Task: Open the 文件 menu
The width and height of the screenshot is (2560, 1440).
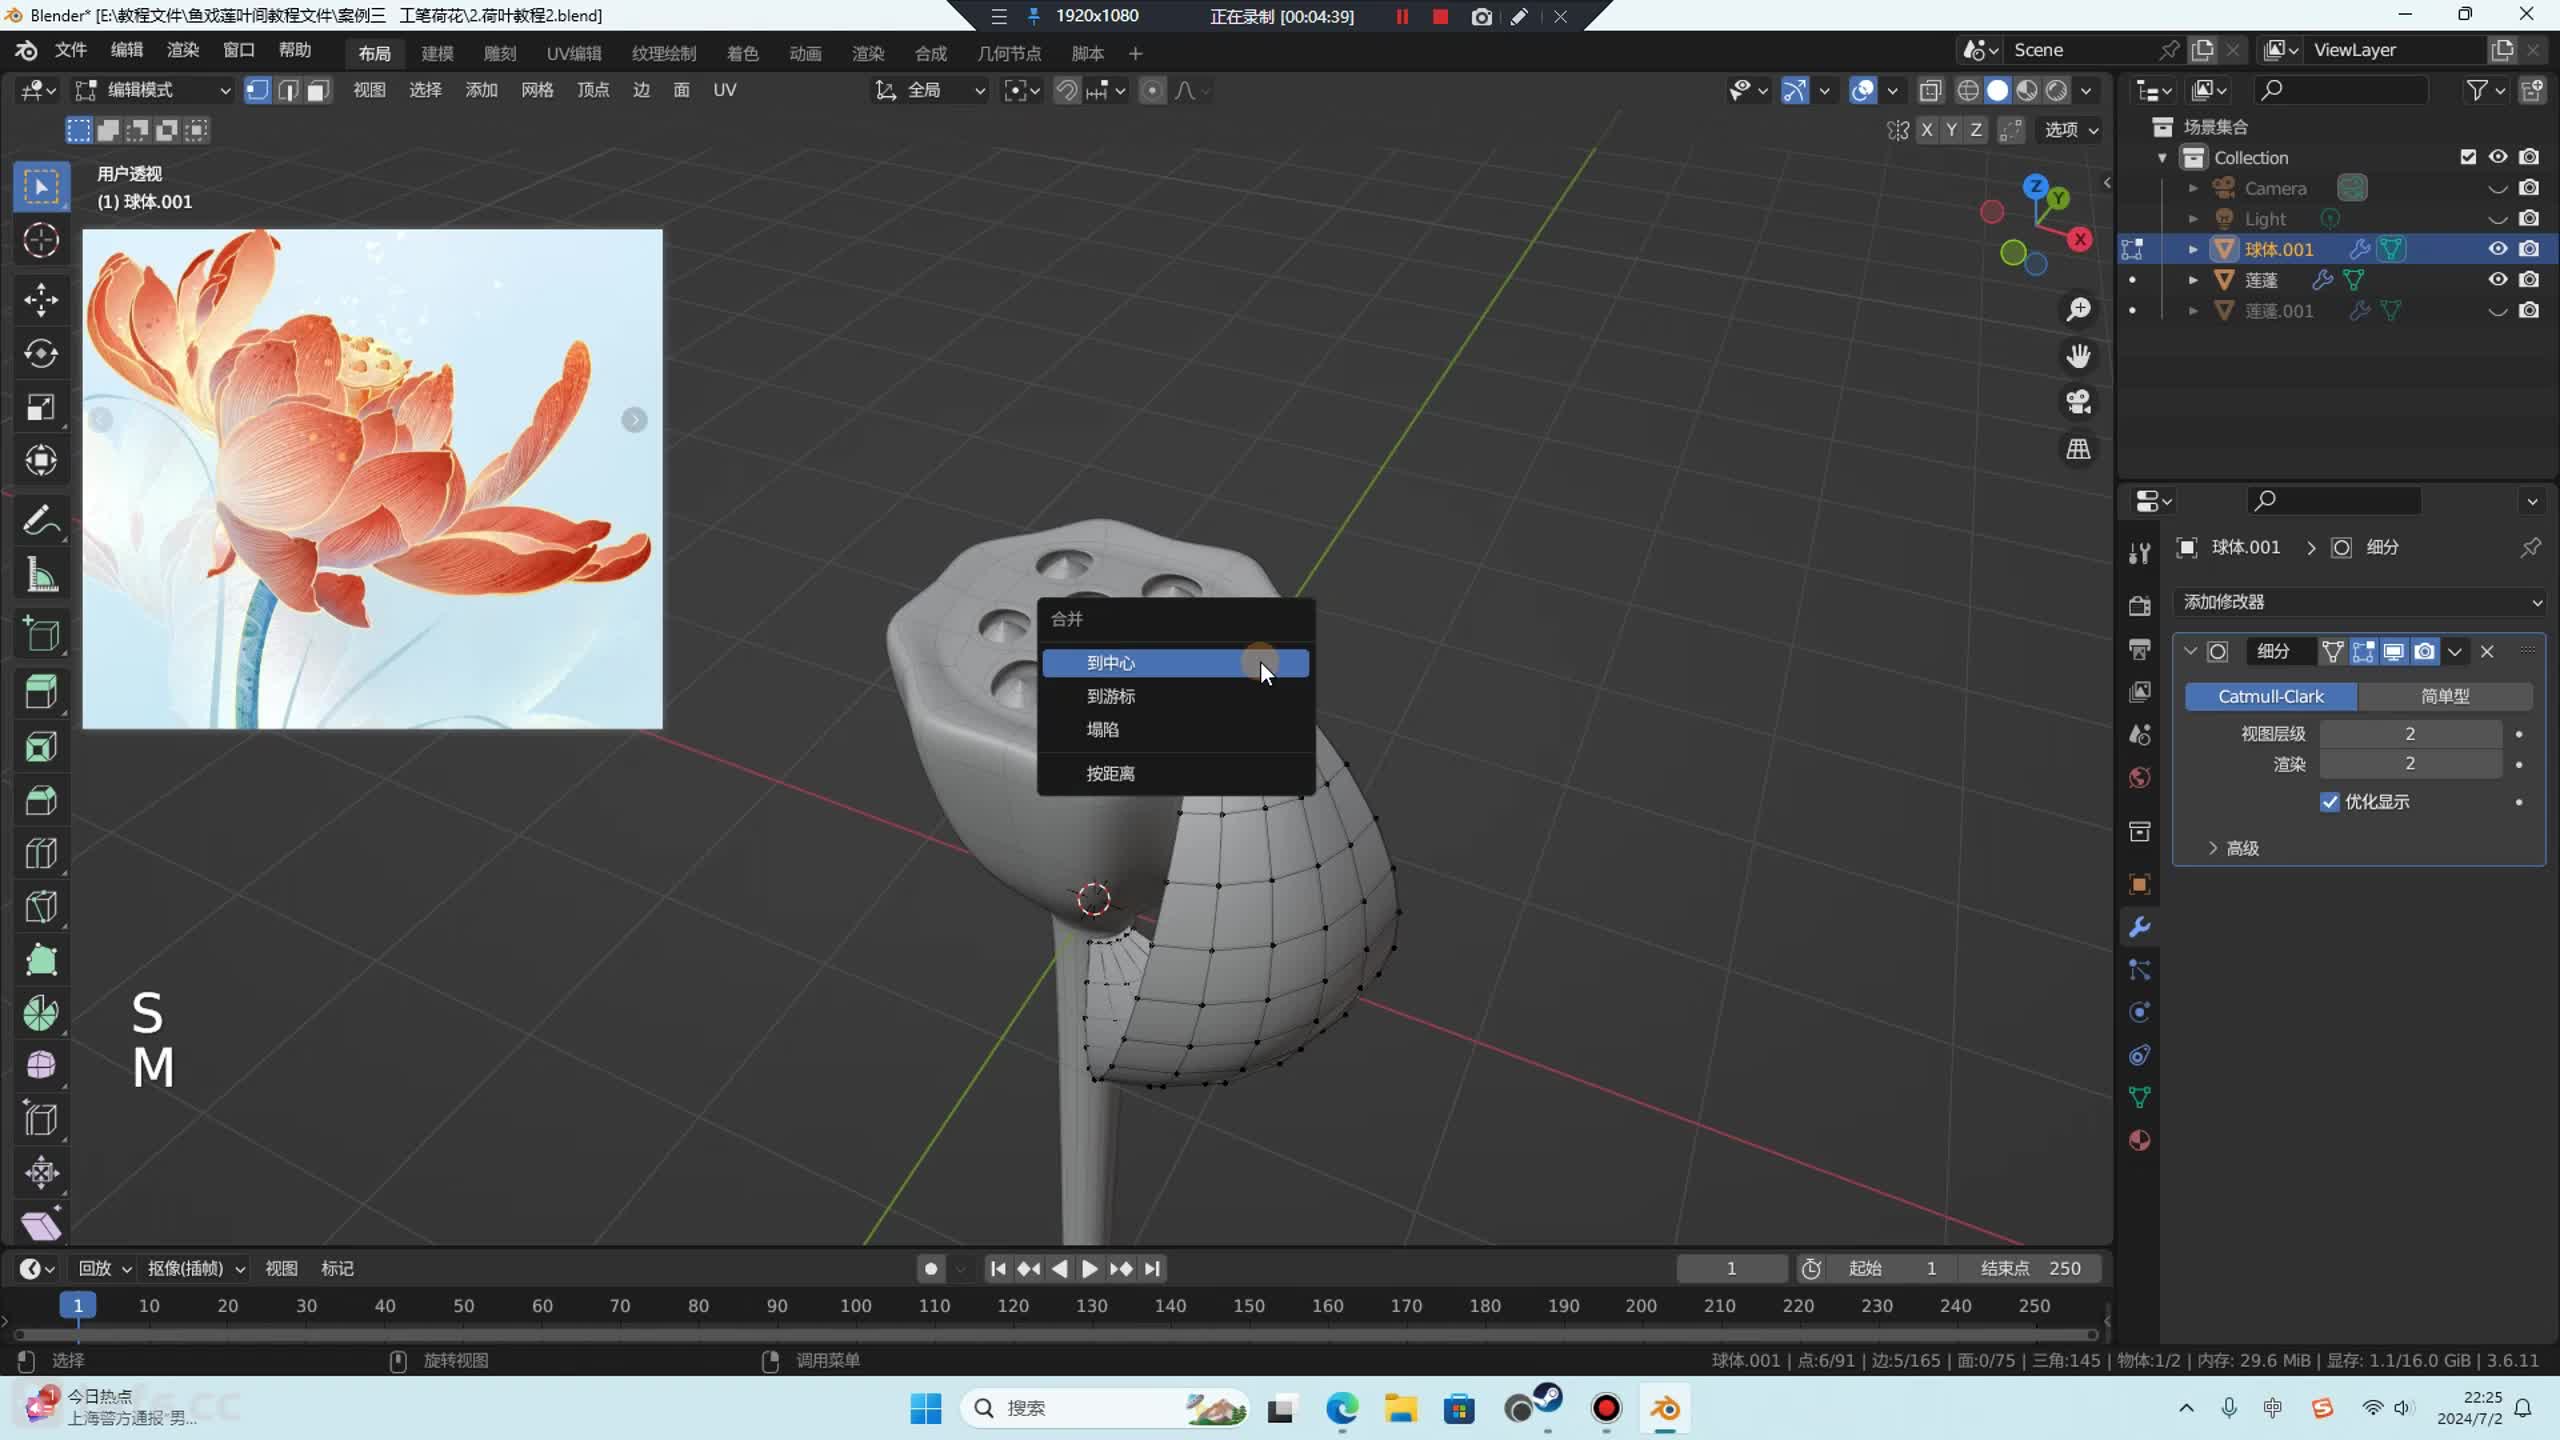Action: tap(70, 50)
